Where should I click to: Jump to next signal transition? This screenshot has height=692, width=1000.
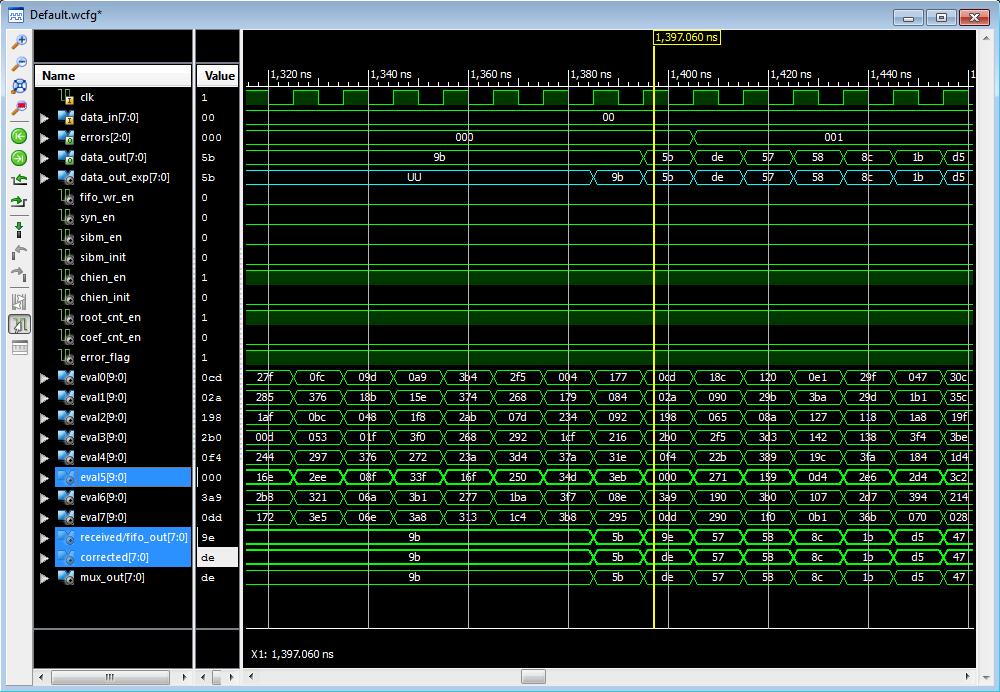[20, 202]
